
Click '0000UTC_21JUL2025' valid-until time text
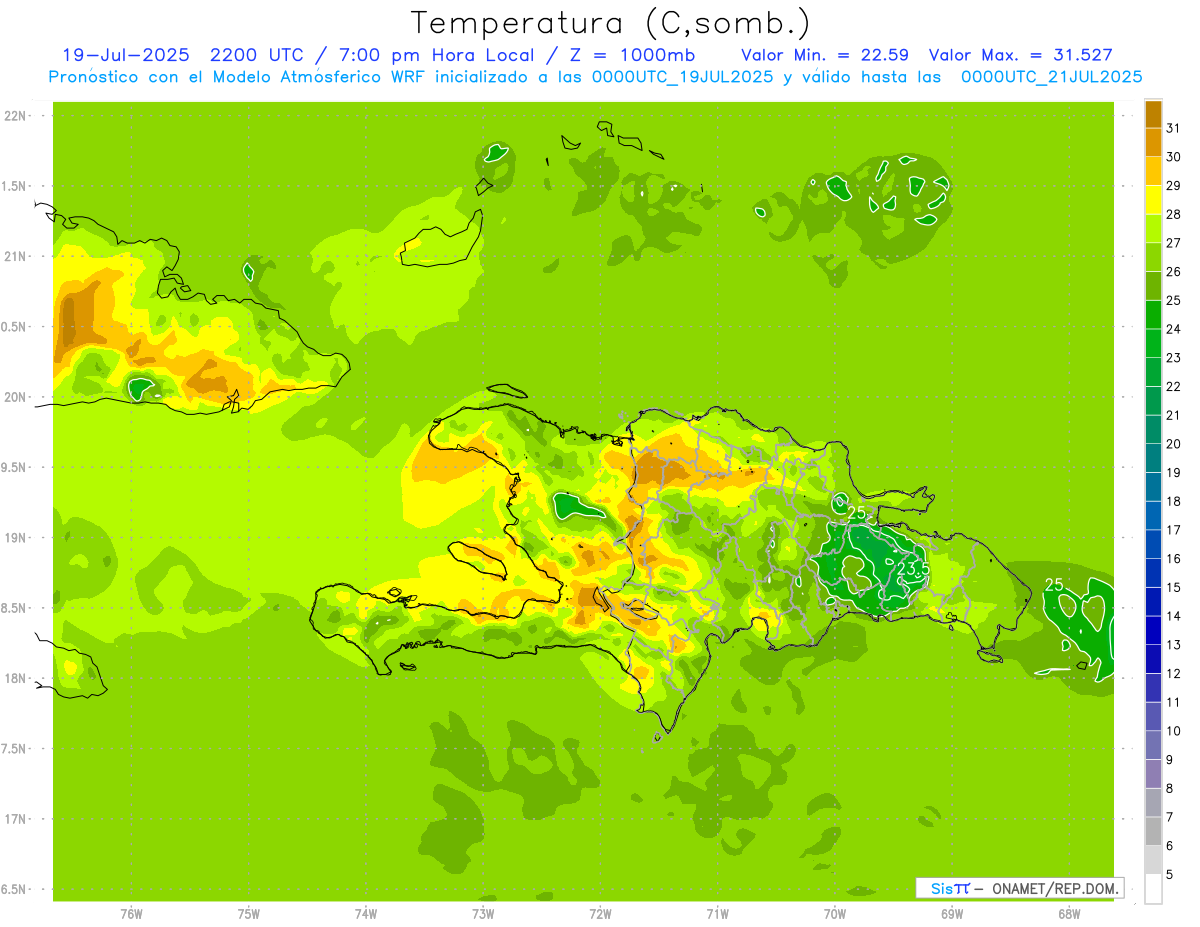(1051, 77)
